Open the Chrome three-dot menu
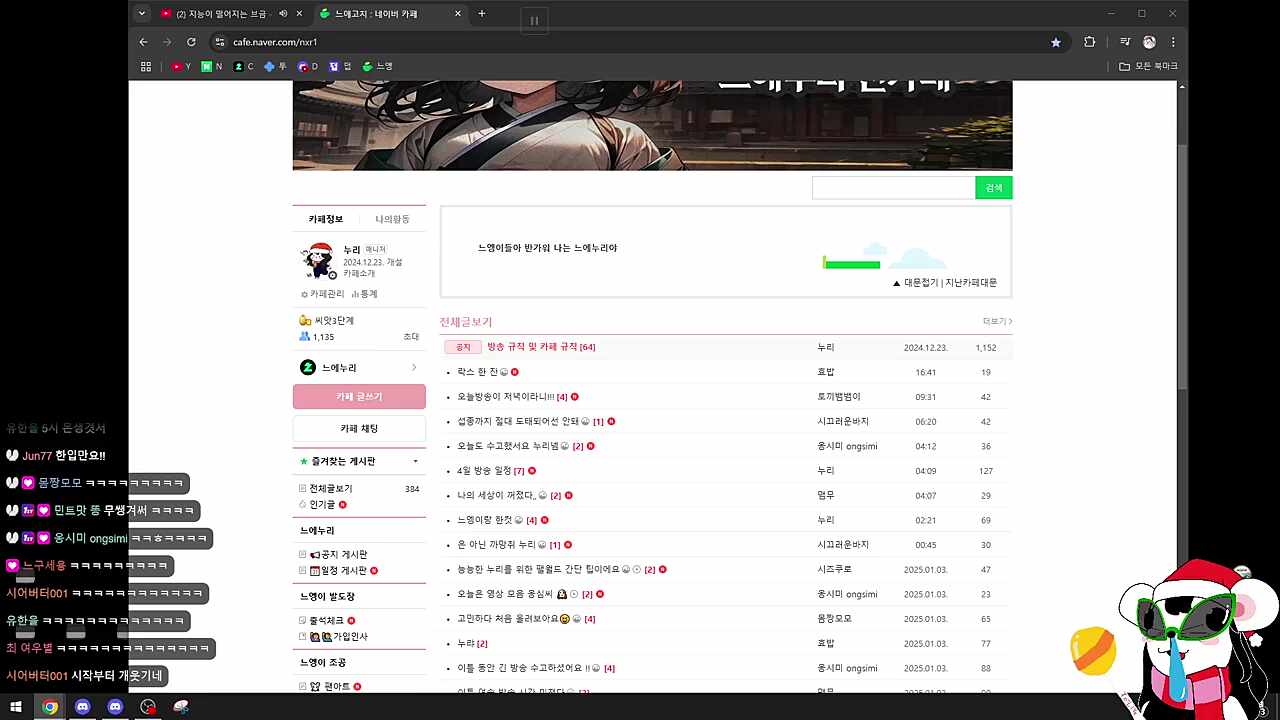 1173,42
